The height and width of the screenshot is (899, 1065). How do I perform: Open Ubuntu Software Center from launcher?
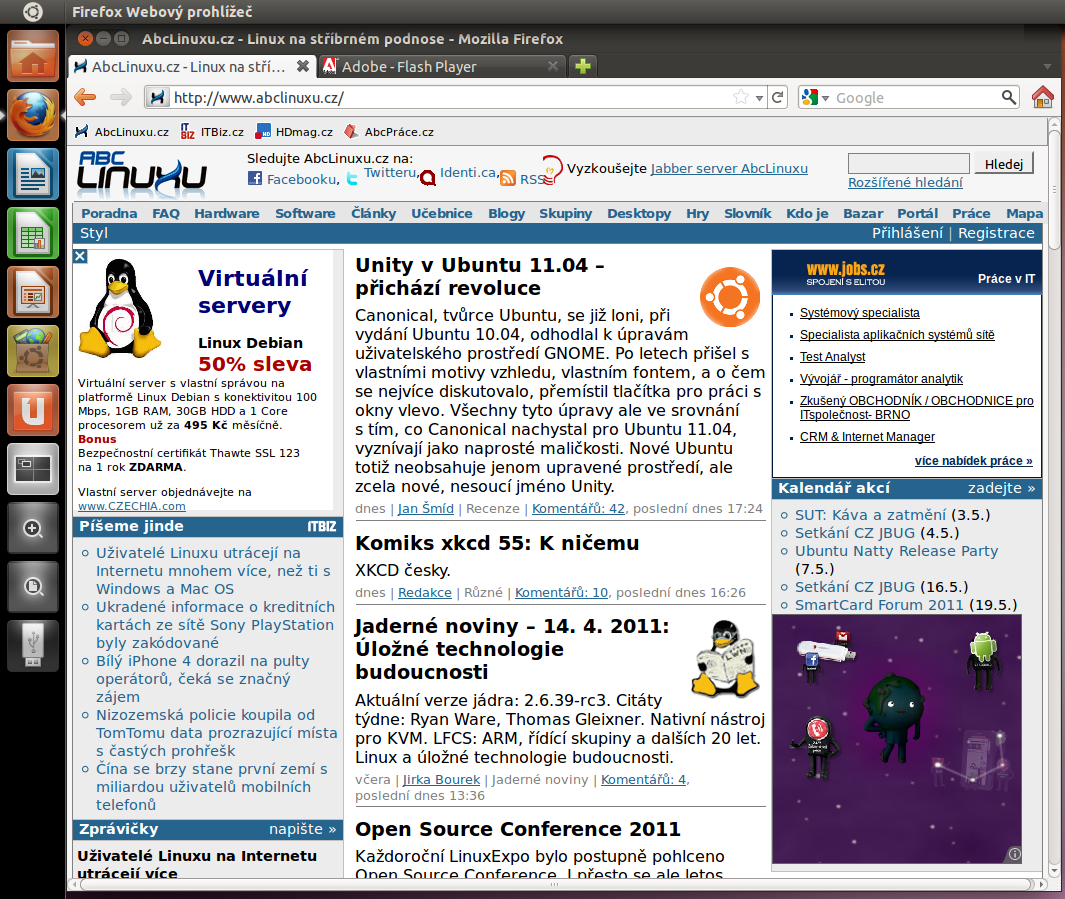(33, 351)
